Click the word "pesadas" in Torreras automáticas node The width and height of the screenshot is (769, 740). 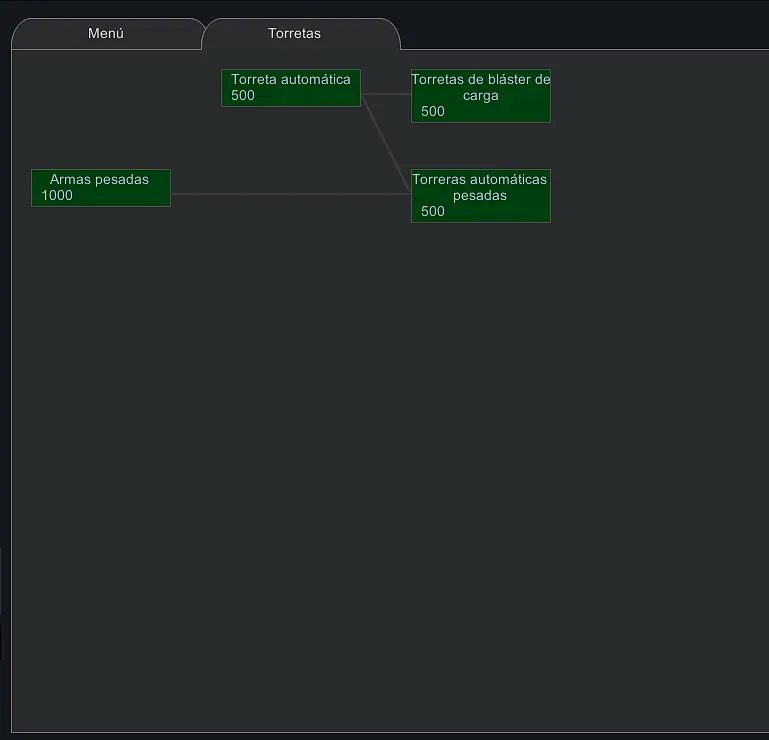(x=480, y=196)
